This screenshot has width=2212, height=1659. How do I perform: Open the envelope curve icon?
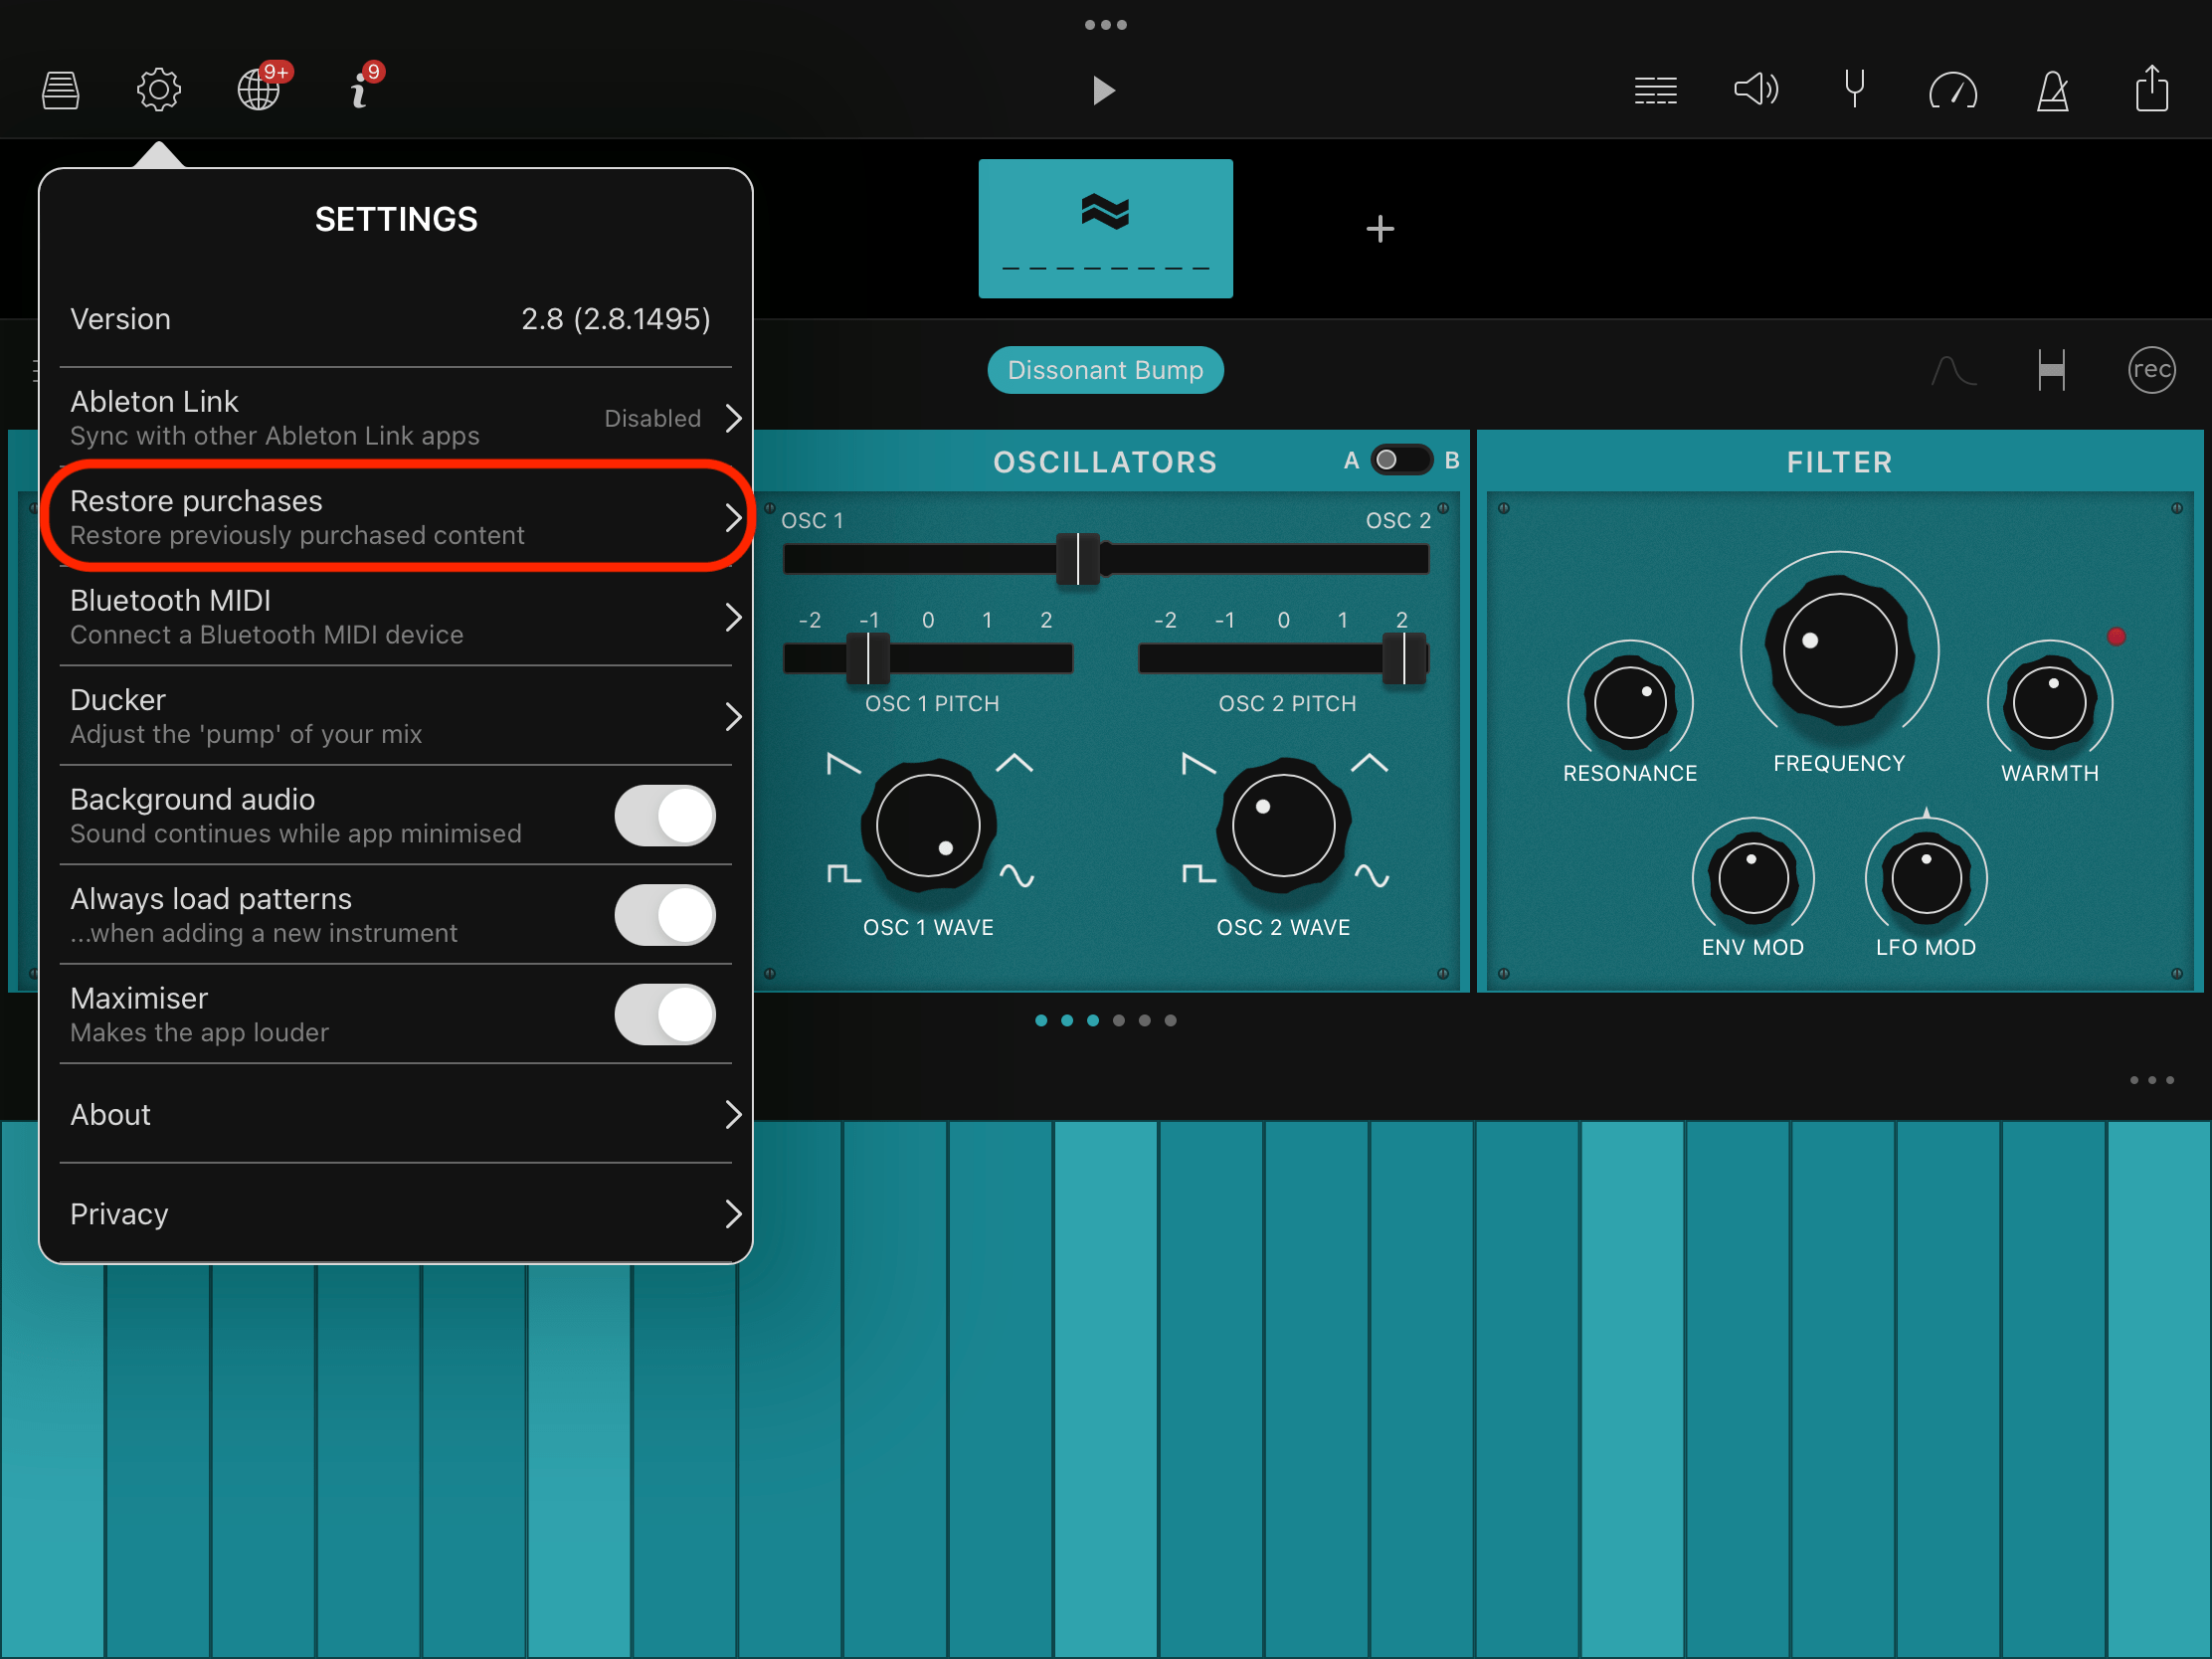[x=1953, y=370]
